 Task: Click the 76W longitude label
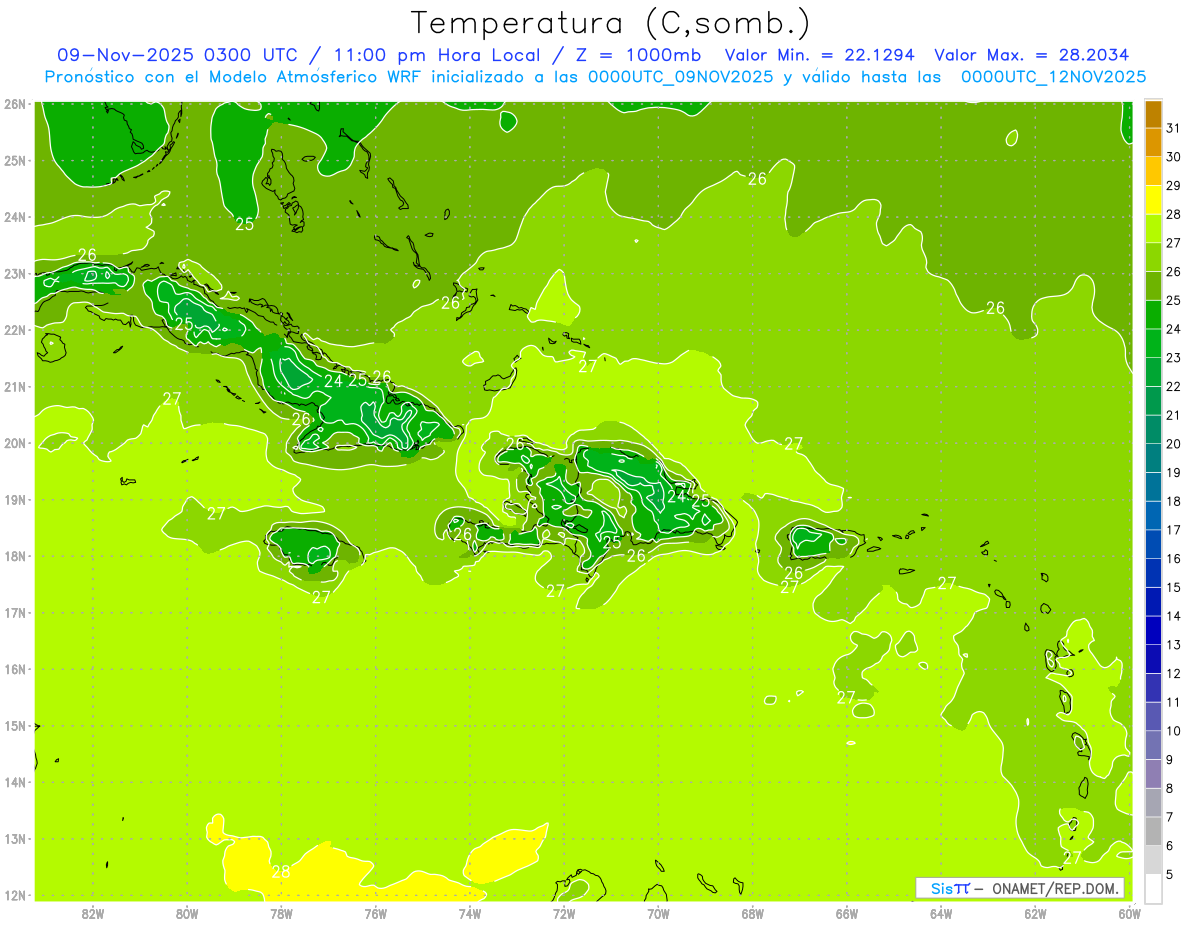click(376, 913)
